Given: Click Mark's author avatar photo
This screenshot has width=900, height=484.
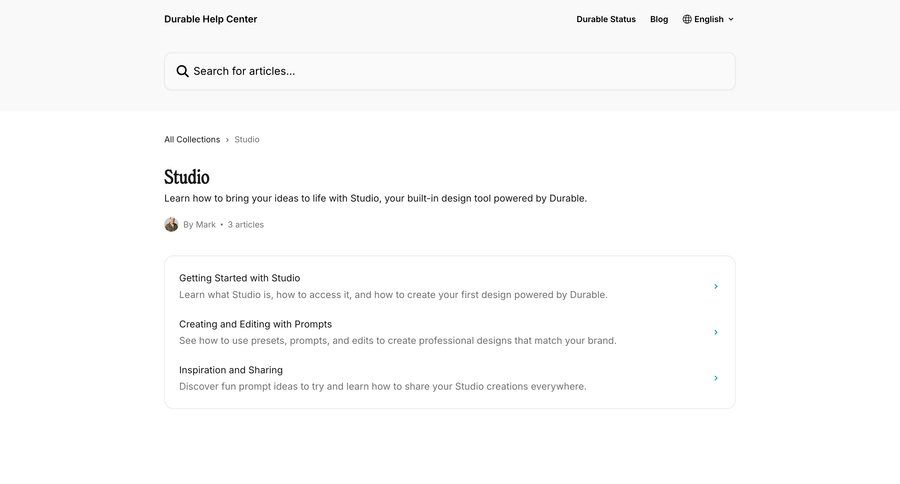Looking at the screenshot, I should pyautogui.click(x=171, y=225).
